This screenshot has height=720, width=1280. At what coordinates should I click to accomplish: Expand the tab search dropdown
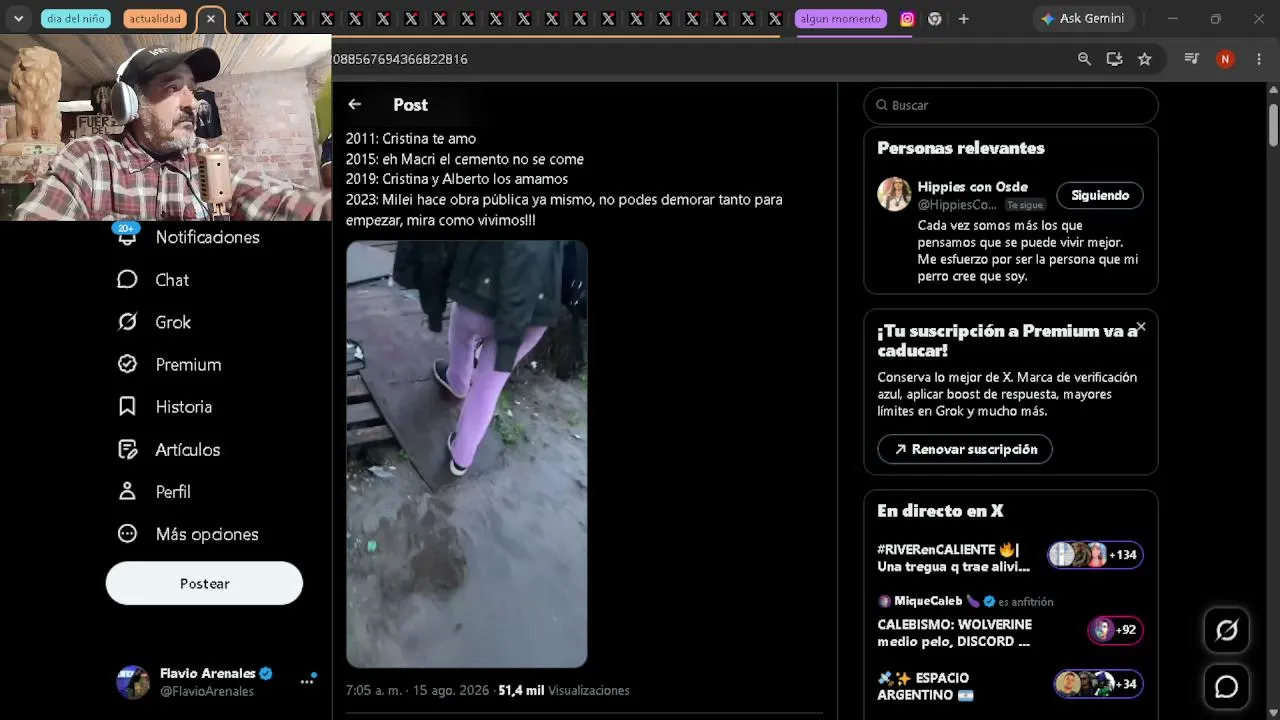click(x=18, y=19)
